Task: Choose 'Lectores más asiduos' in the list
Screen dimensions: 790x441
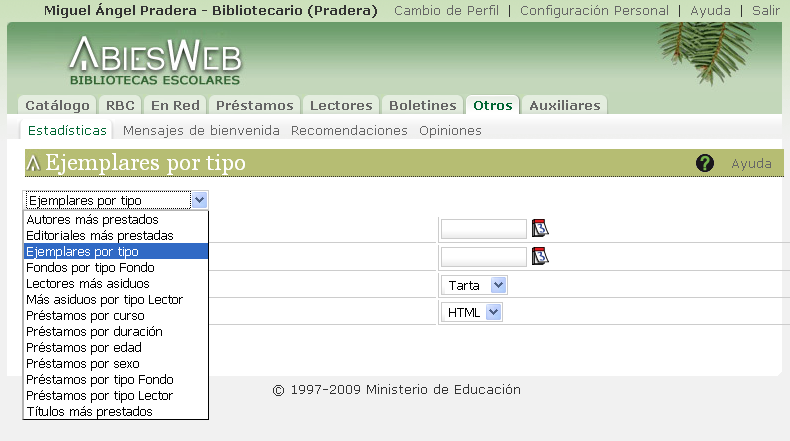Action: tap(116, 284)
